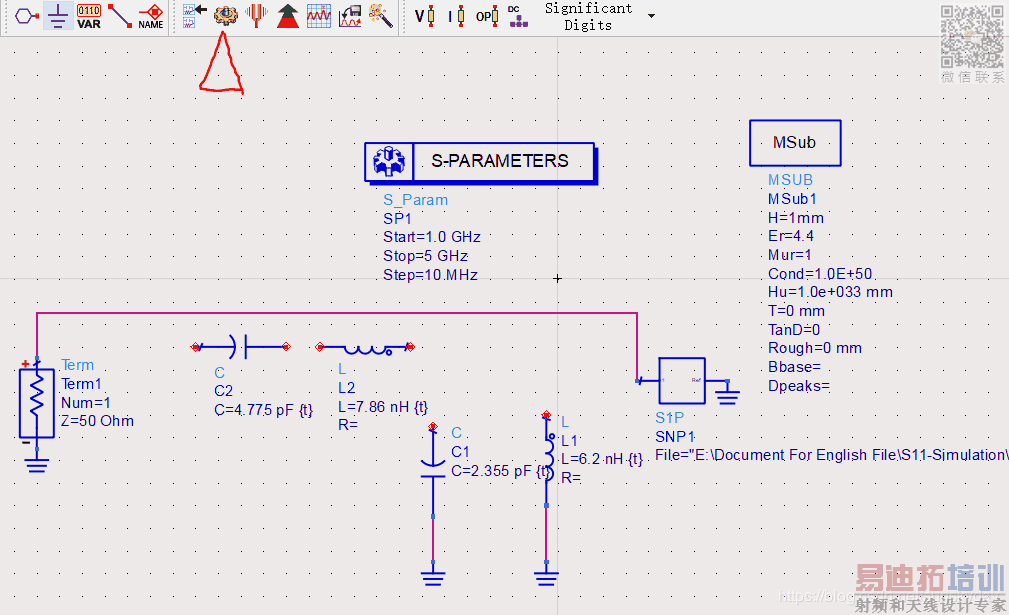
Task: Click the Hu=1.0e+033 mm substrate parameter
Action: tap(830, 292)
